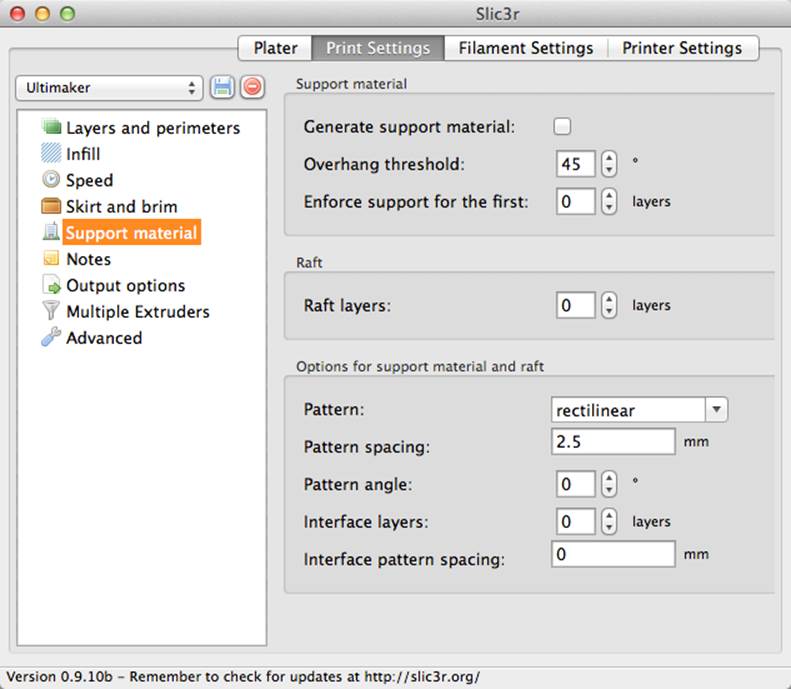Open the Pattern rectilinear dropdown arrow

click(716, 410)
